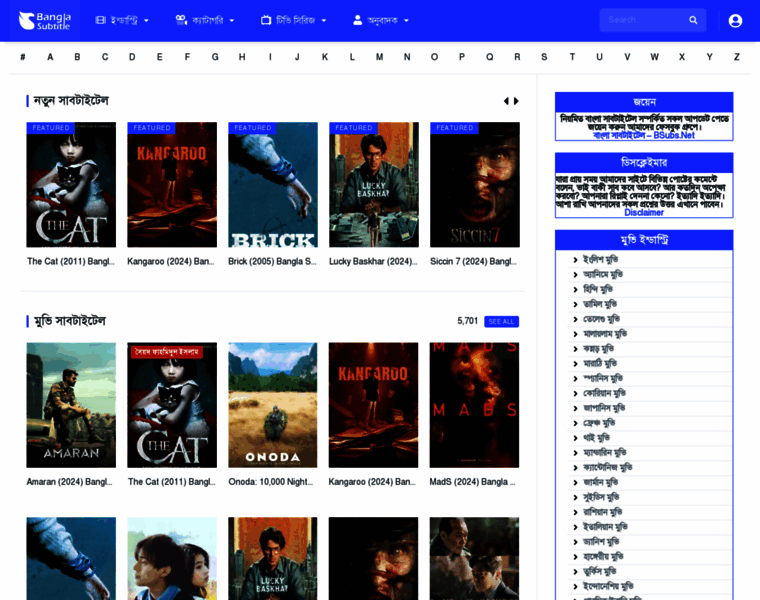Open থাই মুভি category
This screenshot has width=760, height=600.
coord(597,439)
